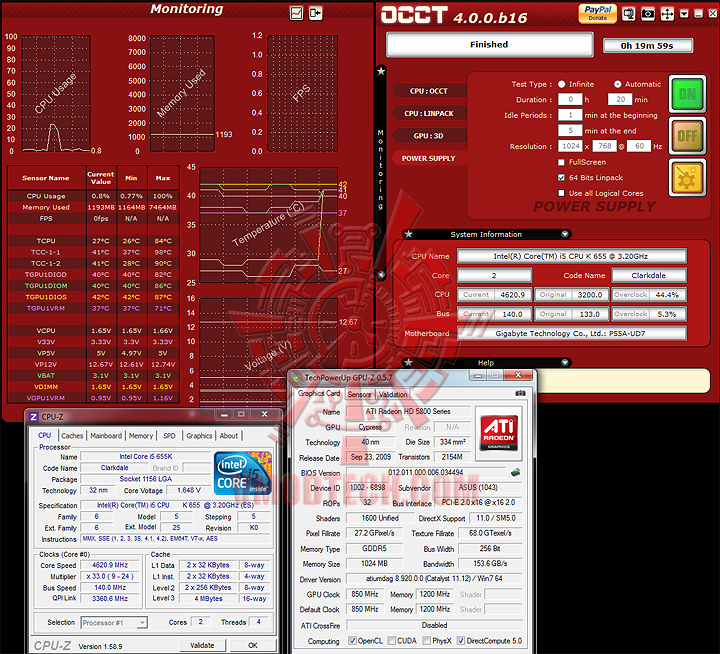This screenshot has height=654, width=720.
Task: Select the Automatic test type radio button
Action: click(x=618, y=84)
